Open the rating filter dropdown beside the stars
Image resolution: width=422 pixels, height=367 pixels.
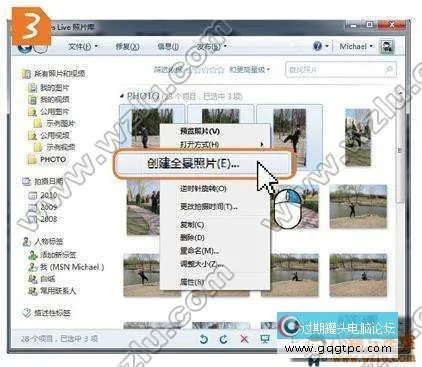pos(250,70)
